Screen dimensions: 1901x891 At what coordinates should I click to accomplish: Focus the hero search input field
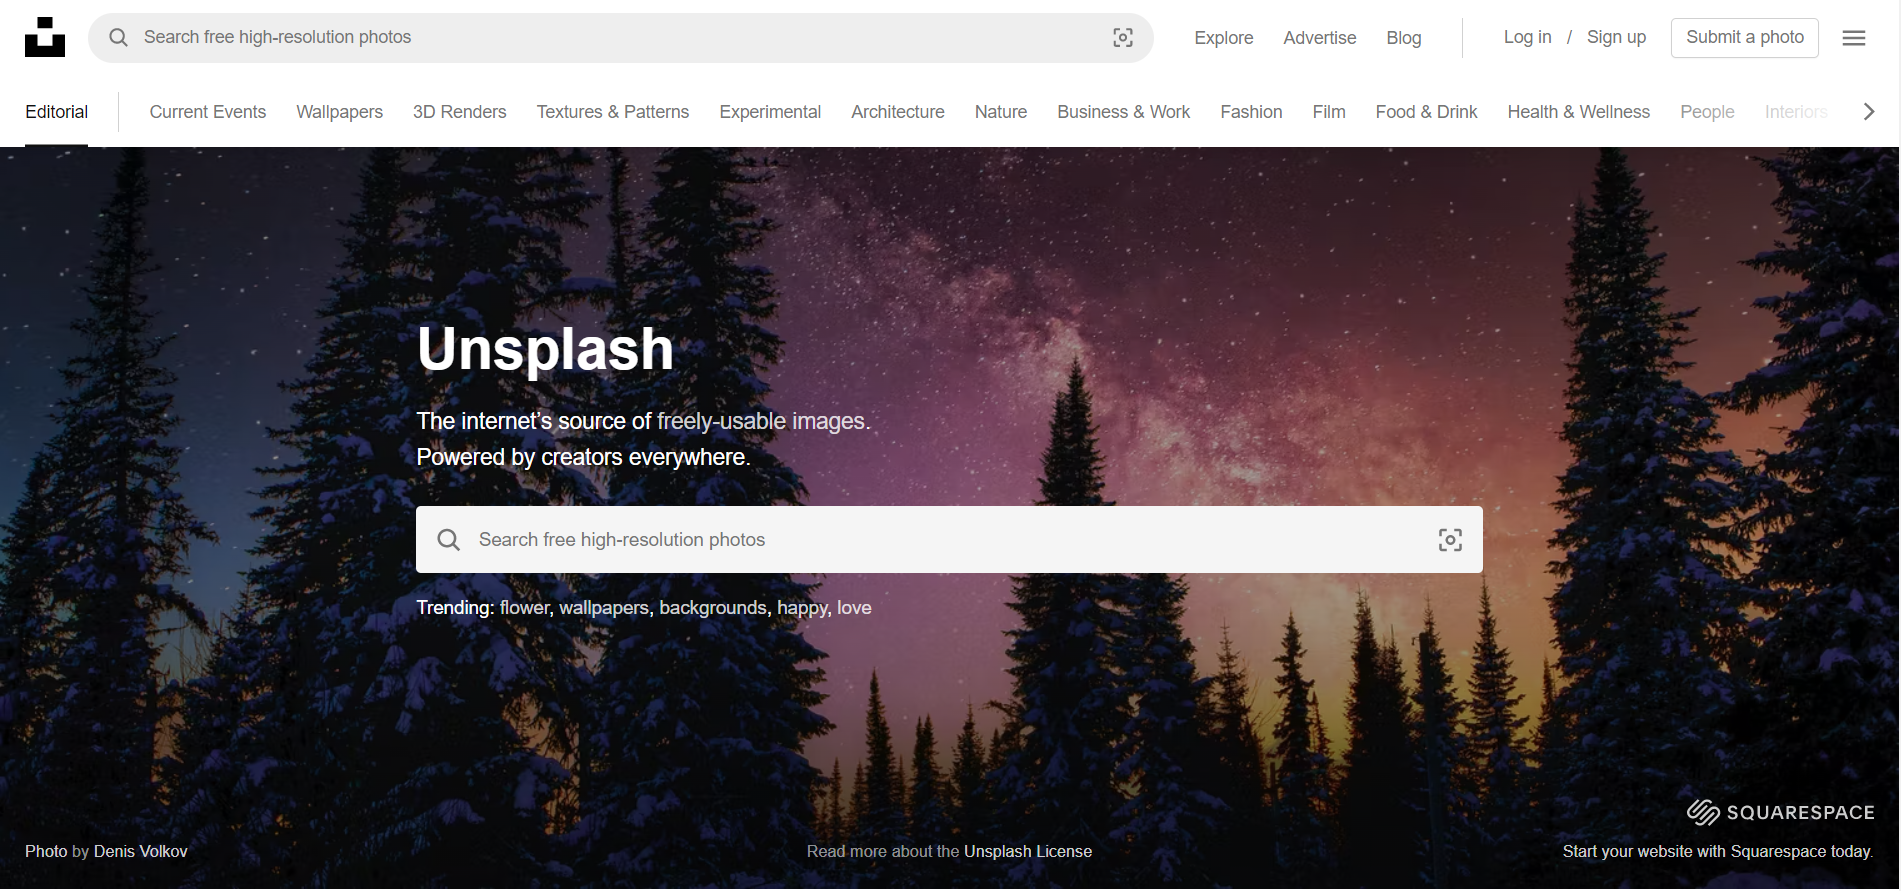click(x=950, y=540)
